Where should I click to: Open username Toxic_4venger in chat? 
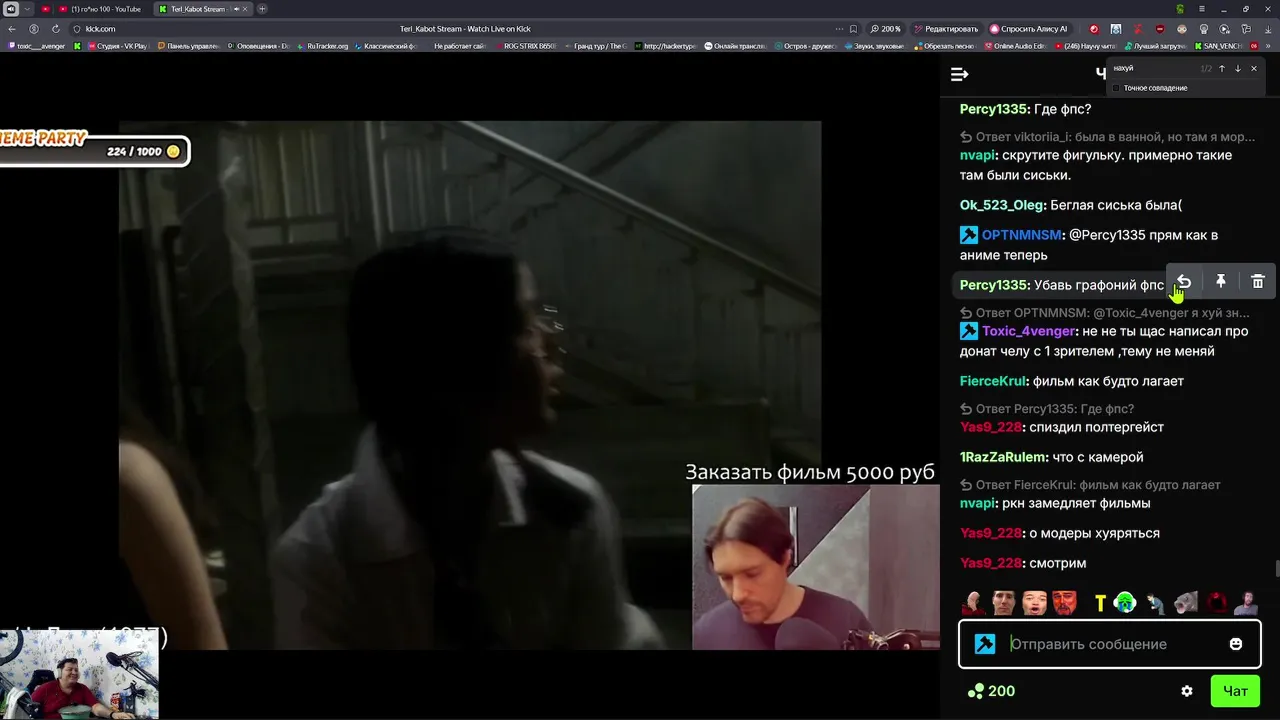tap(1028, 331)
